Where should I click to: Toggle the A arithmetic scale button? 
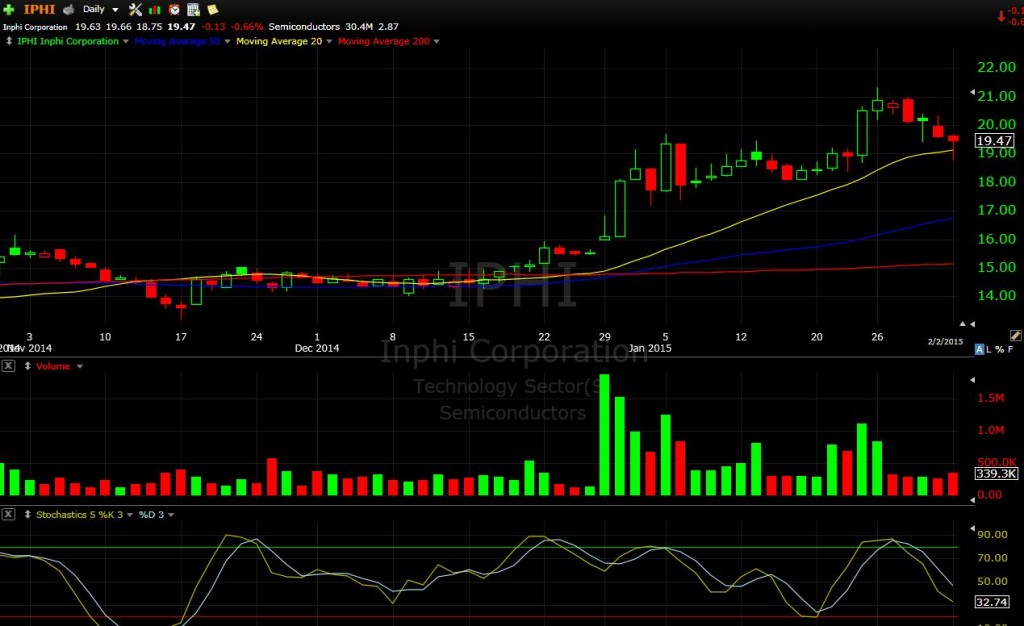point(979,349)
